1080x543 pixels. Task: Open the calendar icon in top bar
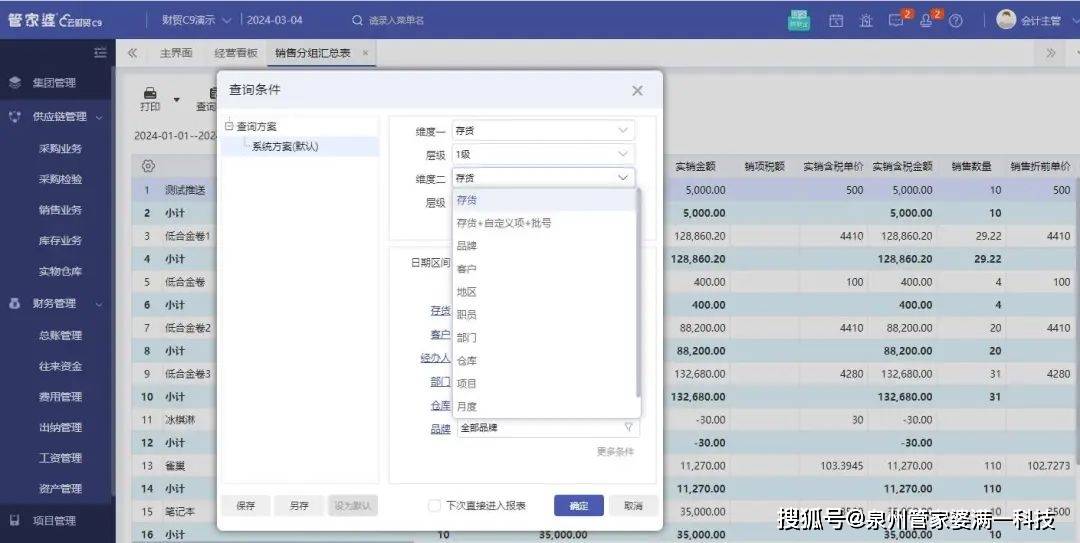click(836, 21)
